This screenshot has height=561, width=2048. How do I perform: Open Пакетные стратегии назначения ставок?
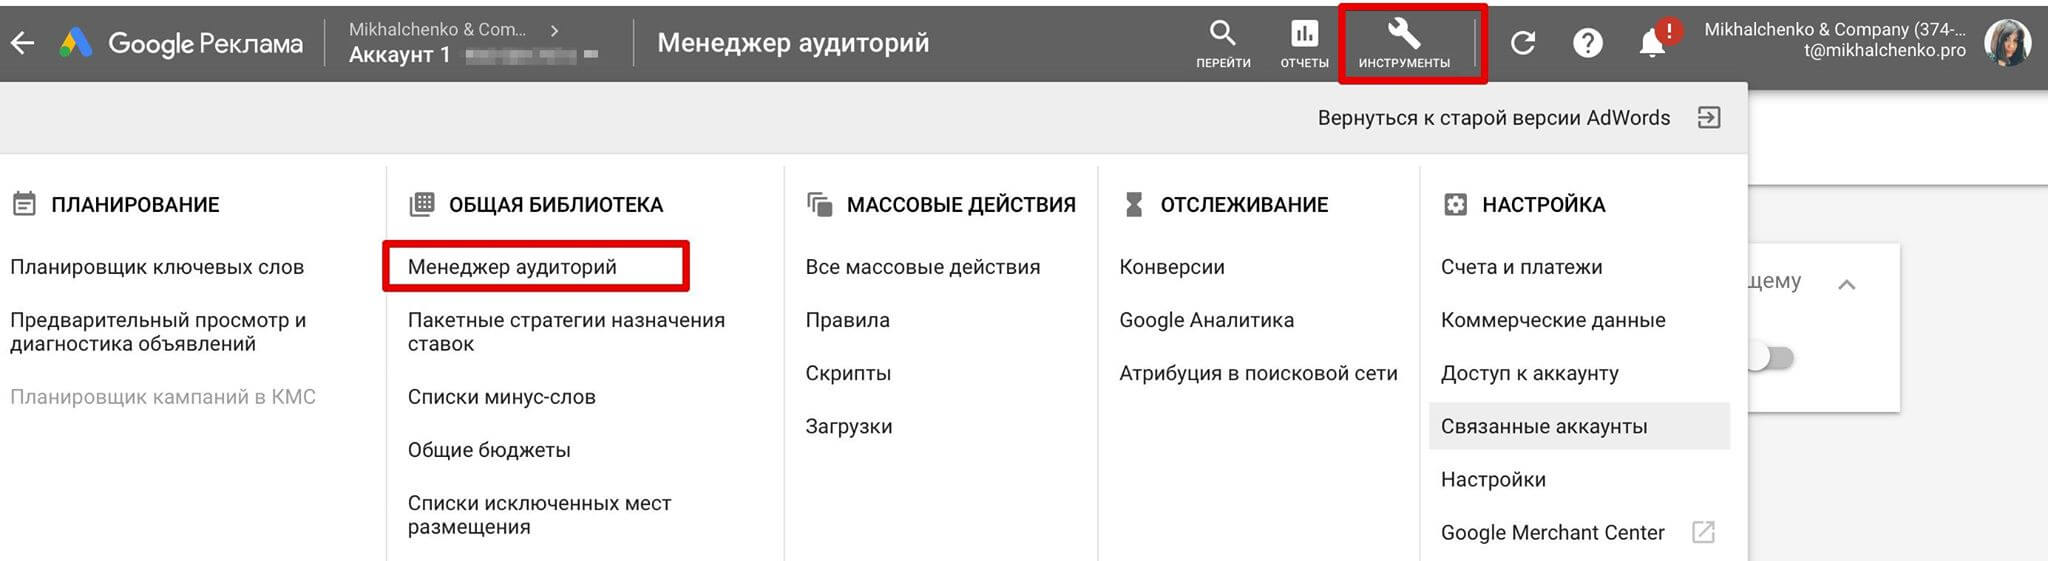566,332
